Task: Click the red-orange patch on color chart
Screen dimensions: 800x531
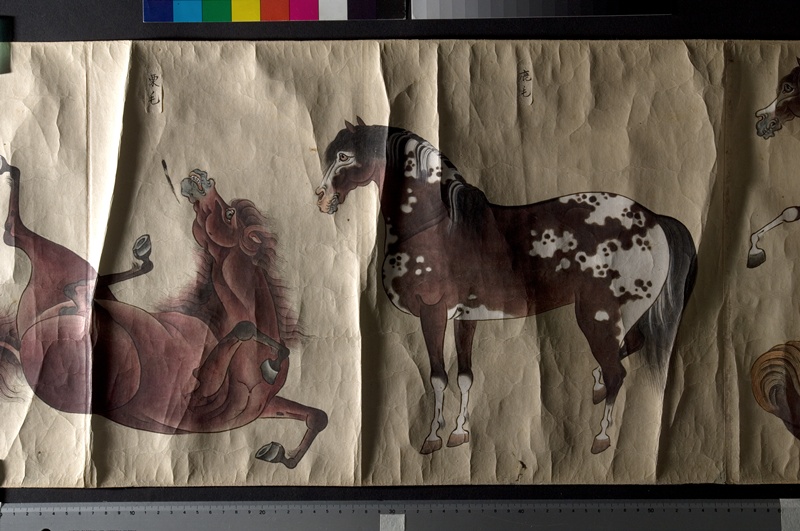Action: (274, 10)
